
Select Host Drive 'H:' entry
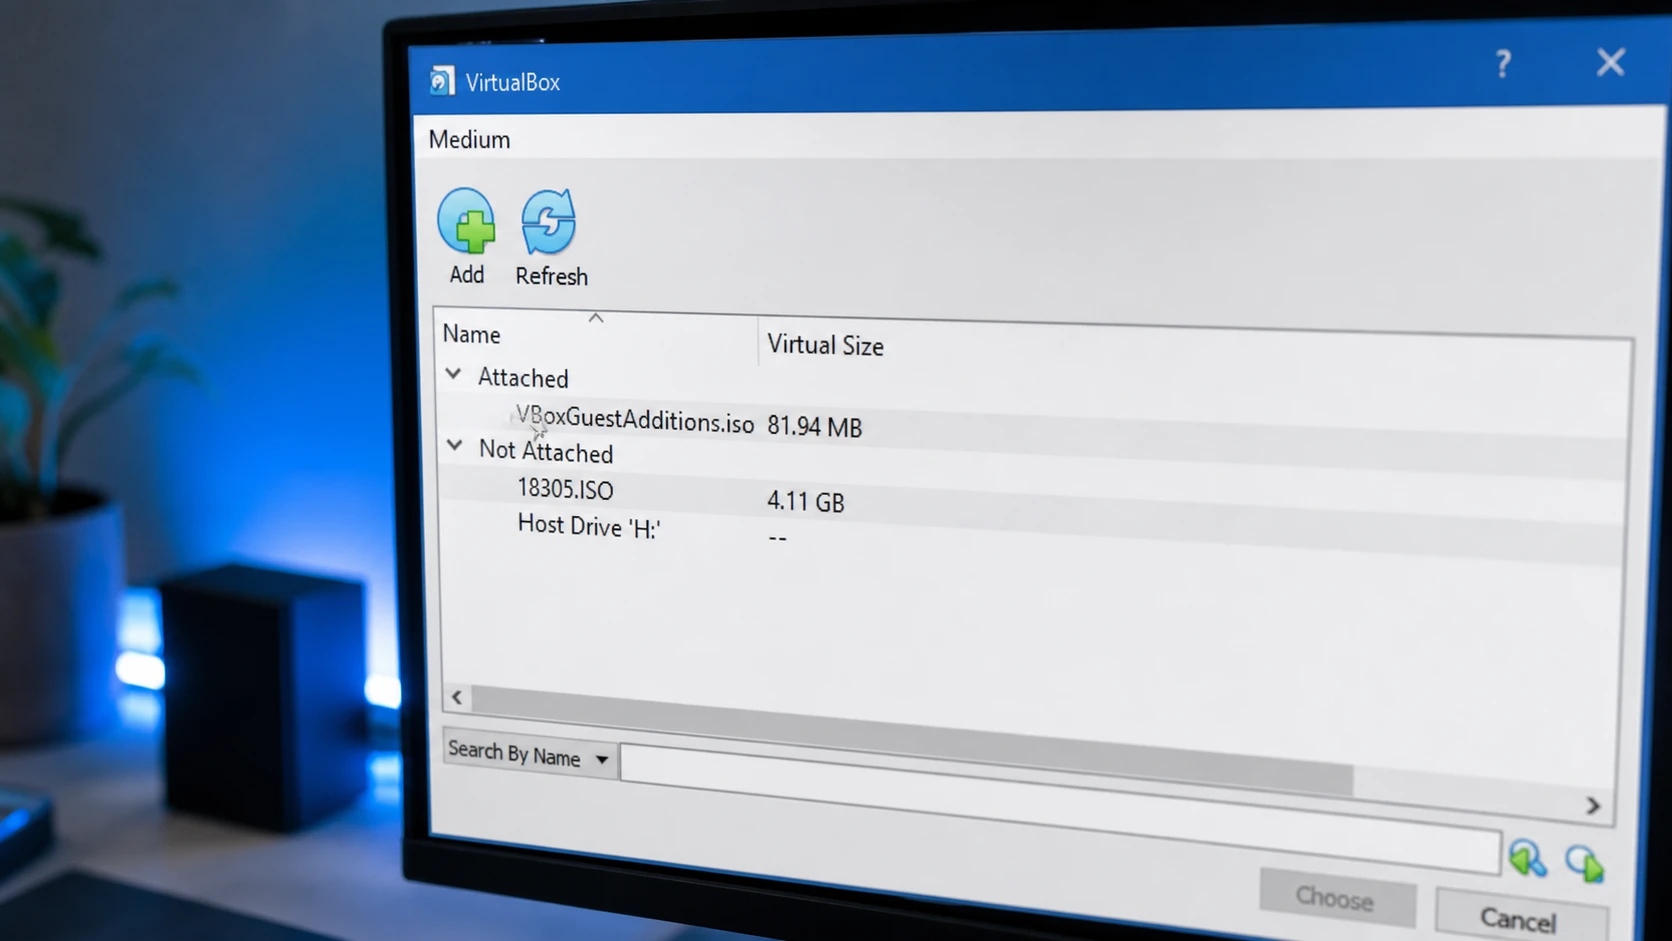point(589,526)
